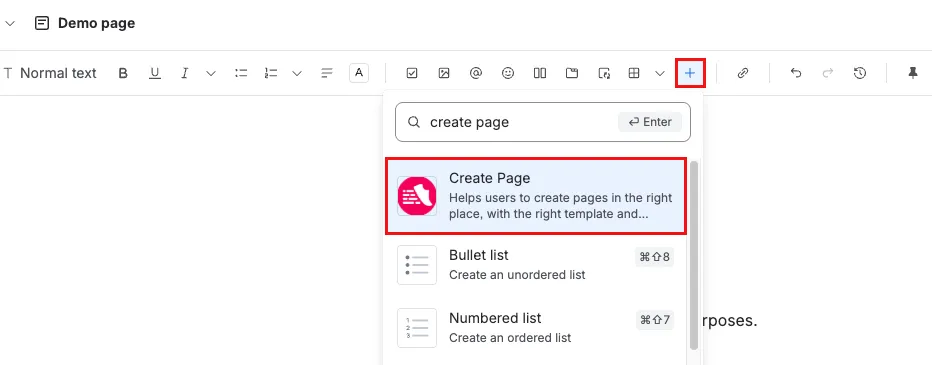Pin the toolbar

tap(913, 73)
